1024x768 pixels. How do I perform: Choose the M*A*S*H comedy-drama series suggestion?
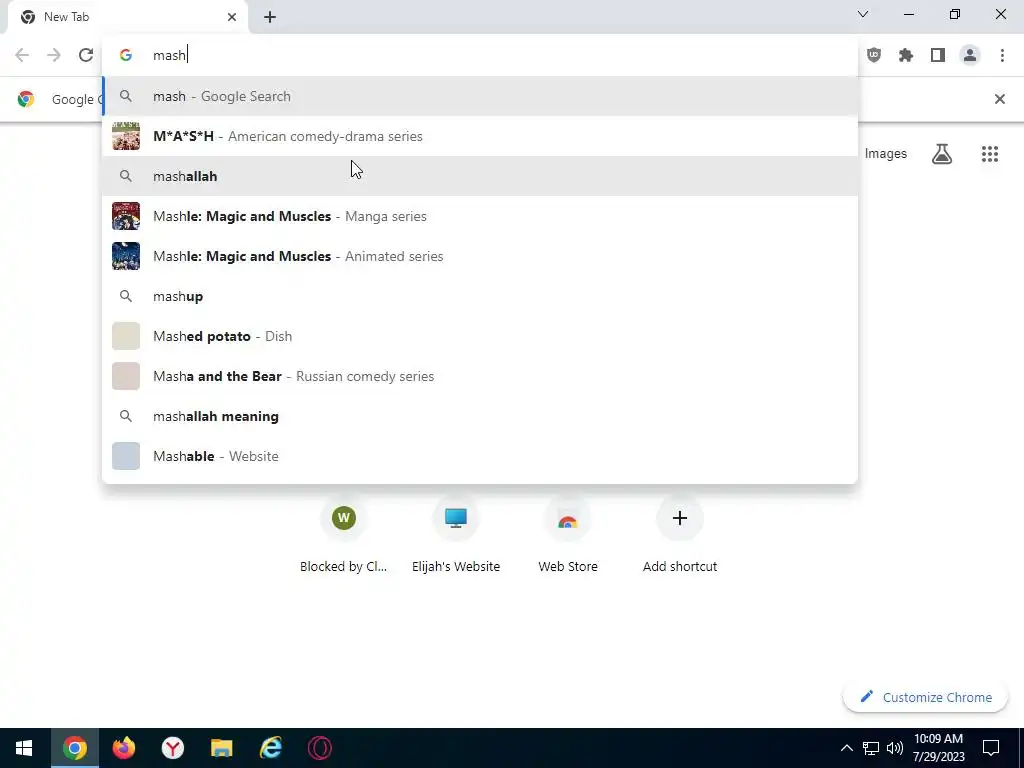(480, 136)
